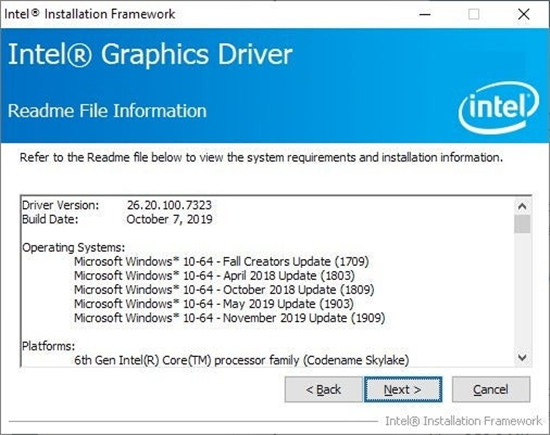
Task: Close the Intel Installation Framework window
Action: click(x=524, y=14)
